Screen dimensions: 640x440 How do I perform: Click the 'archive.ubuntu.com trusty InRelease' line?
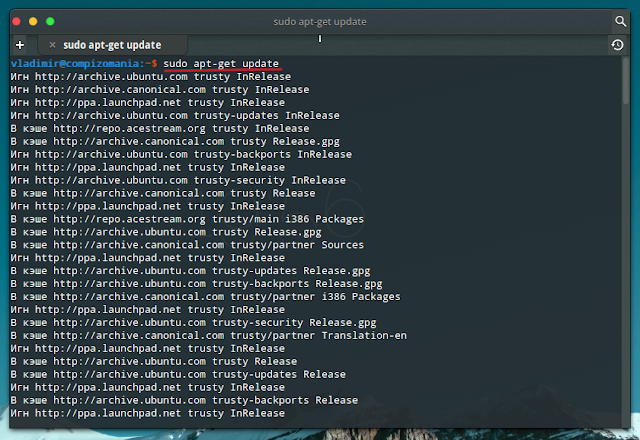tap(151, 77)
